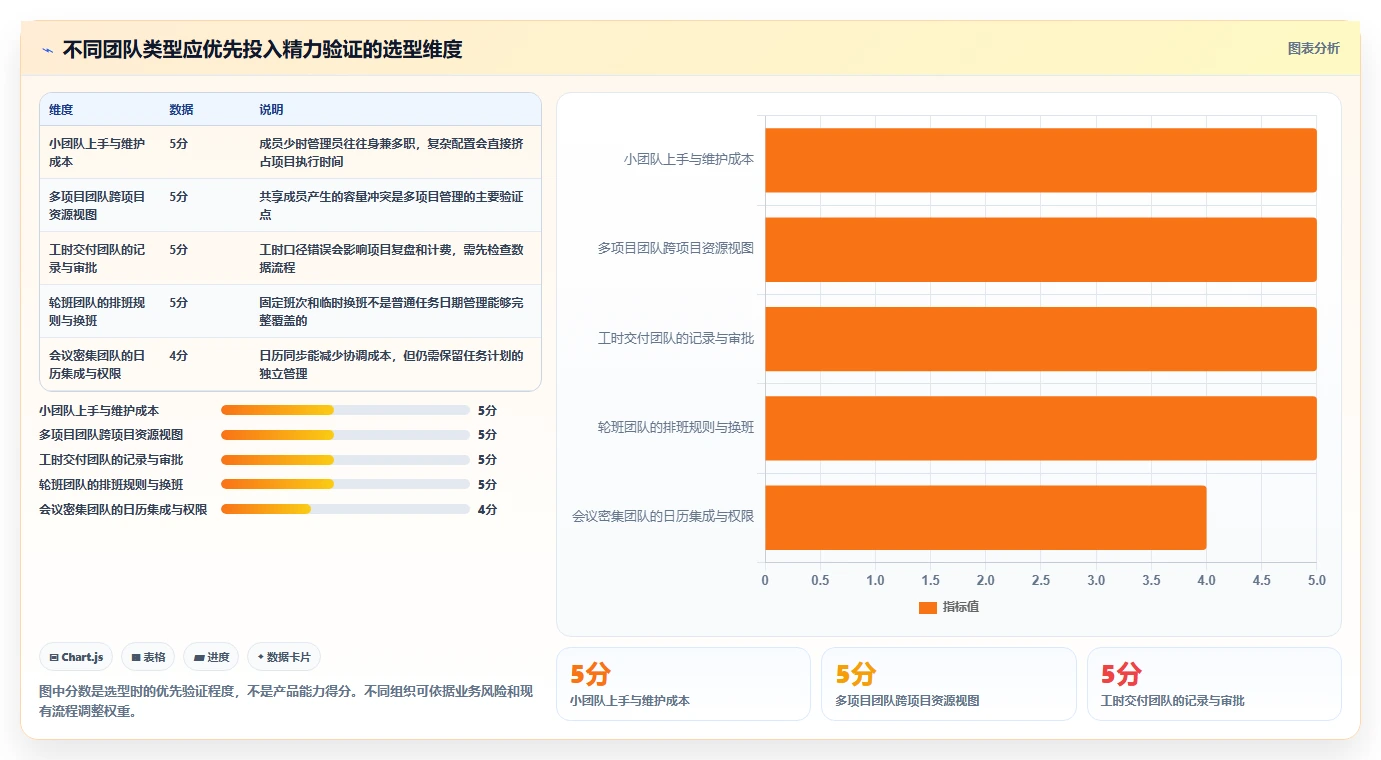Click the progress bar for 小团队上手与维护成本
1381x760 pixels.
tap(345, 410)
